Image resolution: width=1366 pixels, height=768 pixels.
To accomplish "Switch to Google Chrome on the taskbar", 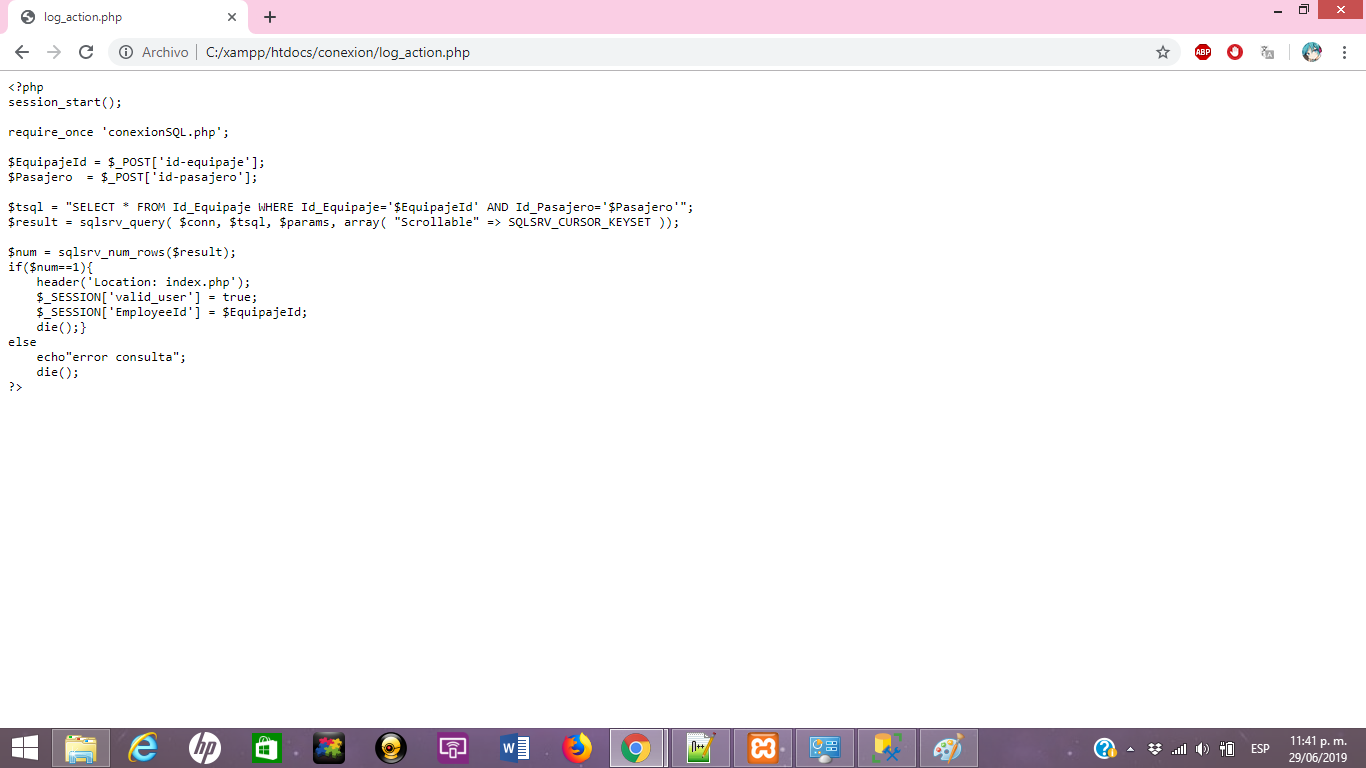I will pyautogui.click(x=637, y=748).
